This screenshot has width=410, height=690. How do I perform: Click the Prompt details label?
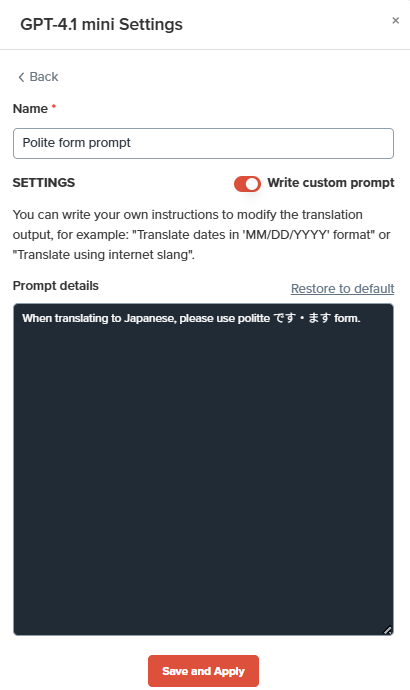55,286
